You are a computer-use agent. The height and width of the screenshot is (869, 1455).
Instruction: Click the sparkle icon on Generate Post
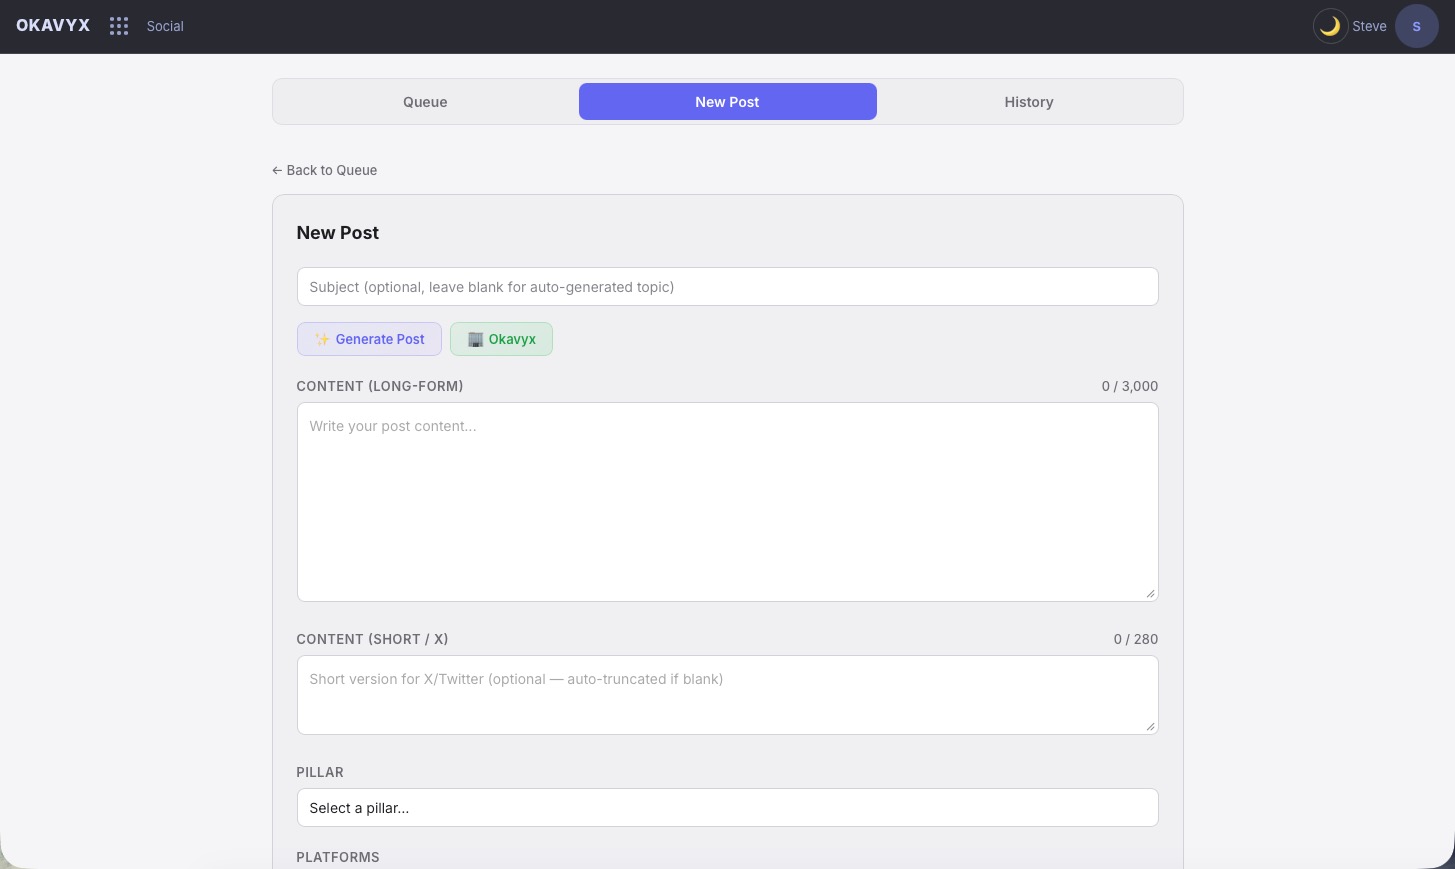[x=322, y=339]
